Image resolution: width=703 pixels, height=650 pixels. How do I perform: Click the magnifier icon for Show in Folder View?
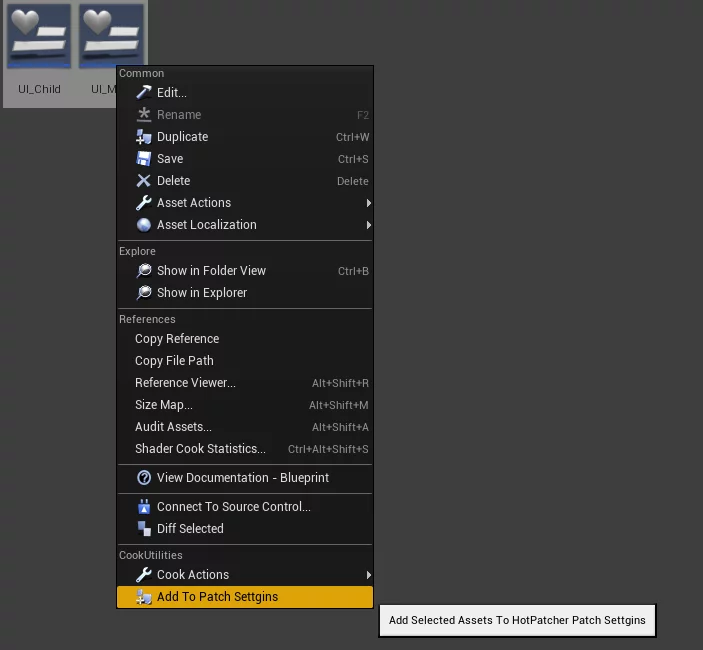pos(144,271)
